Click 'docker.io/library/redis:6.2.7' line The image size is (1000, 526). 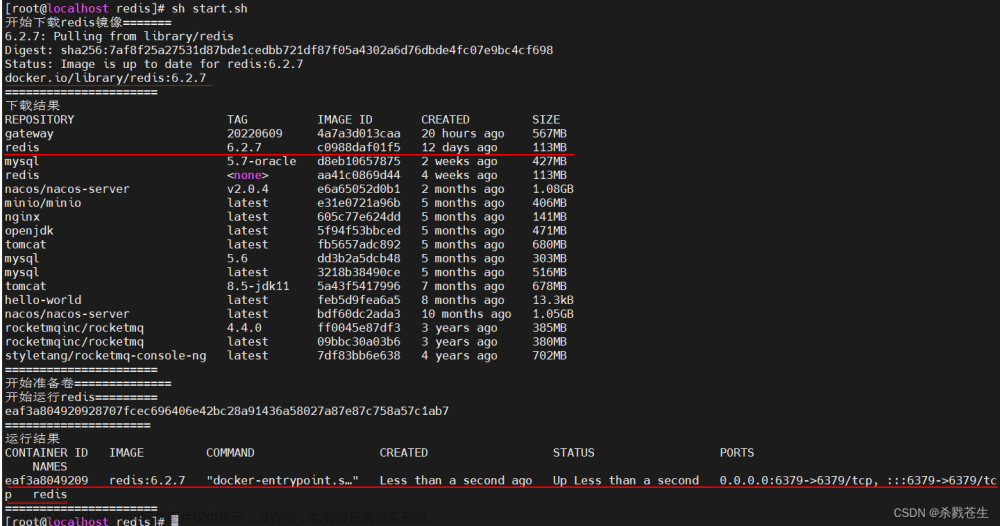click(105, 78)
